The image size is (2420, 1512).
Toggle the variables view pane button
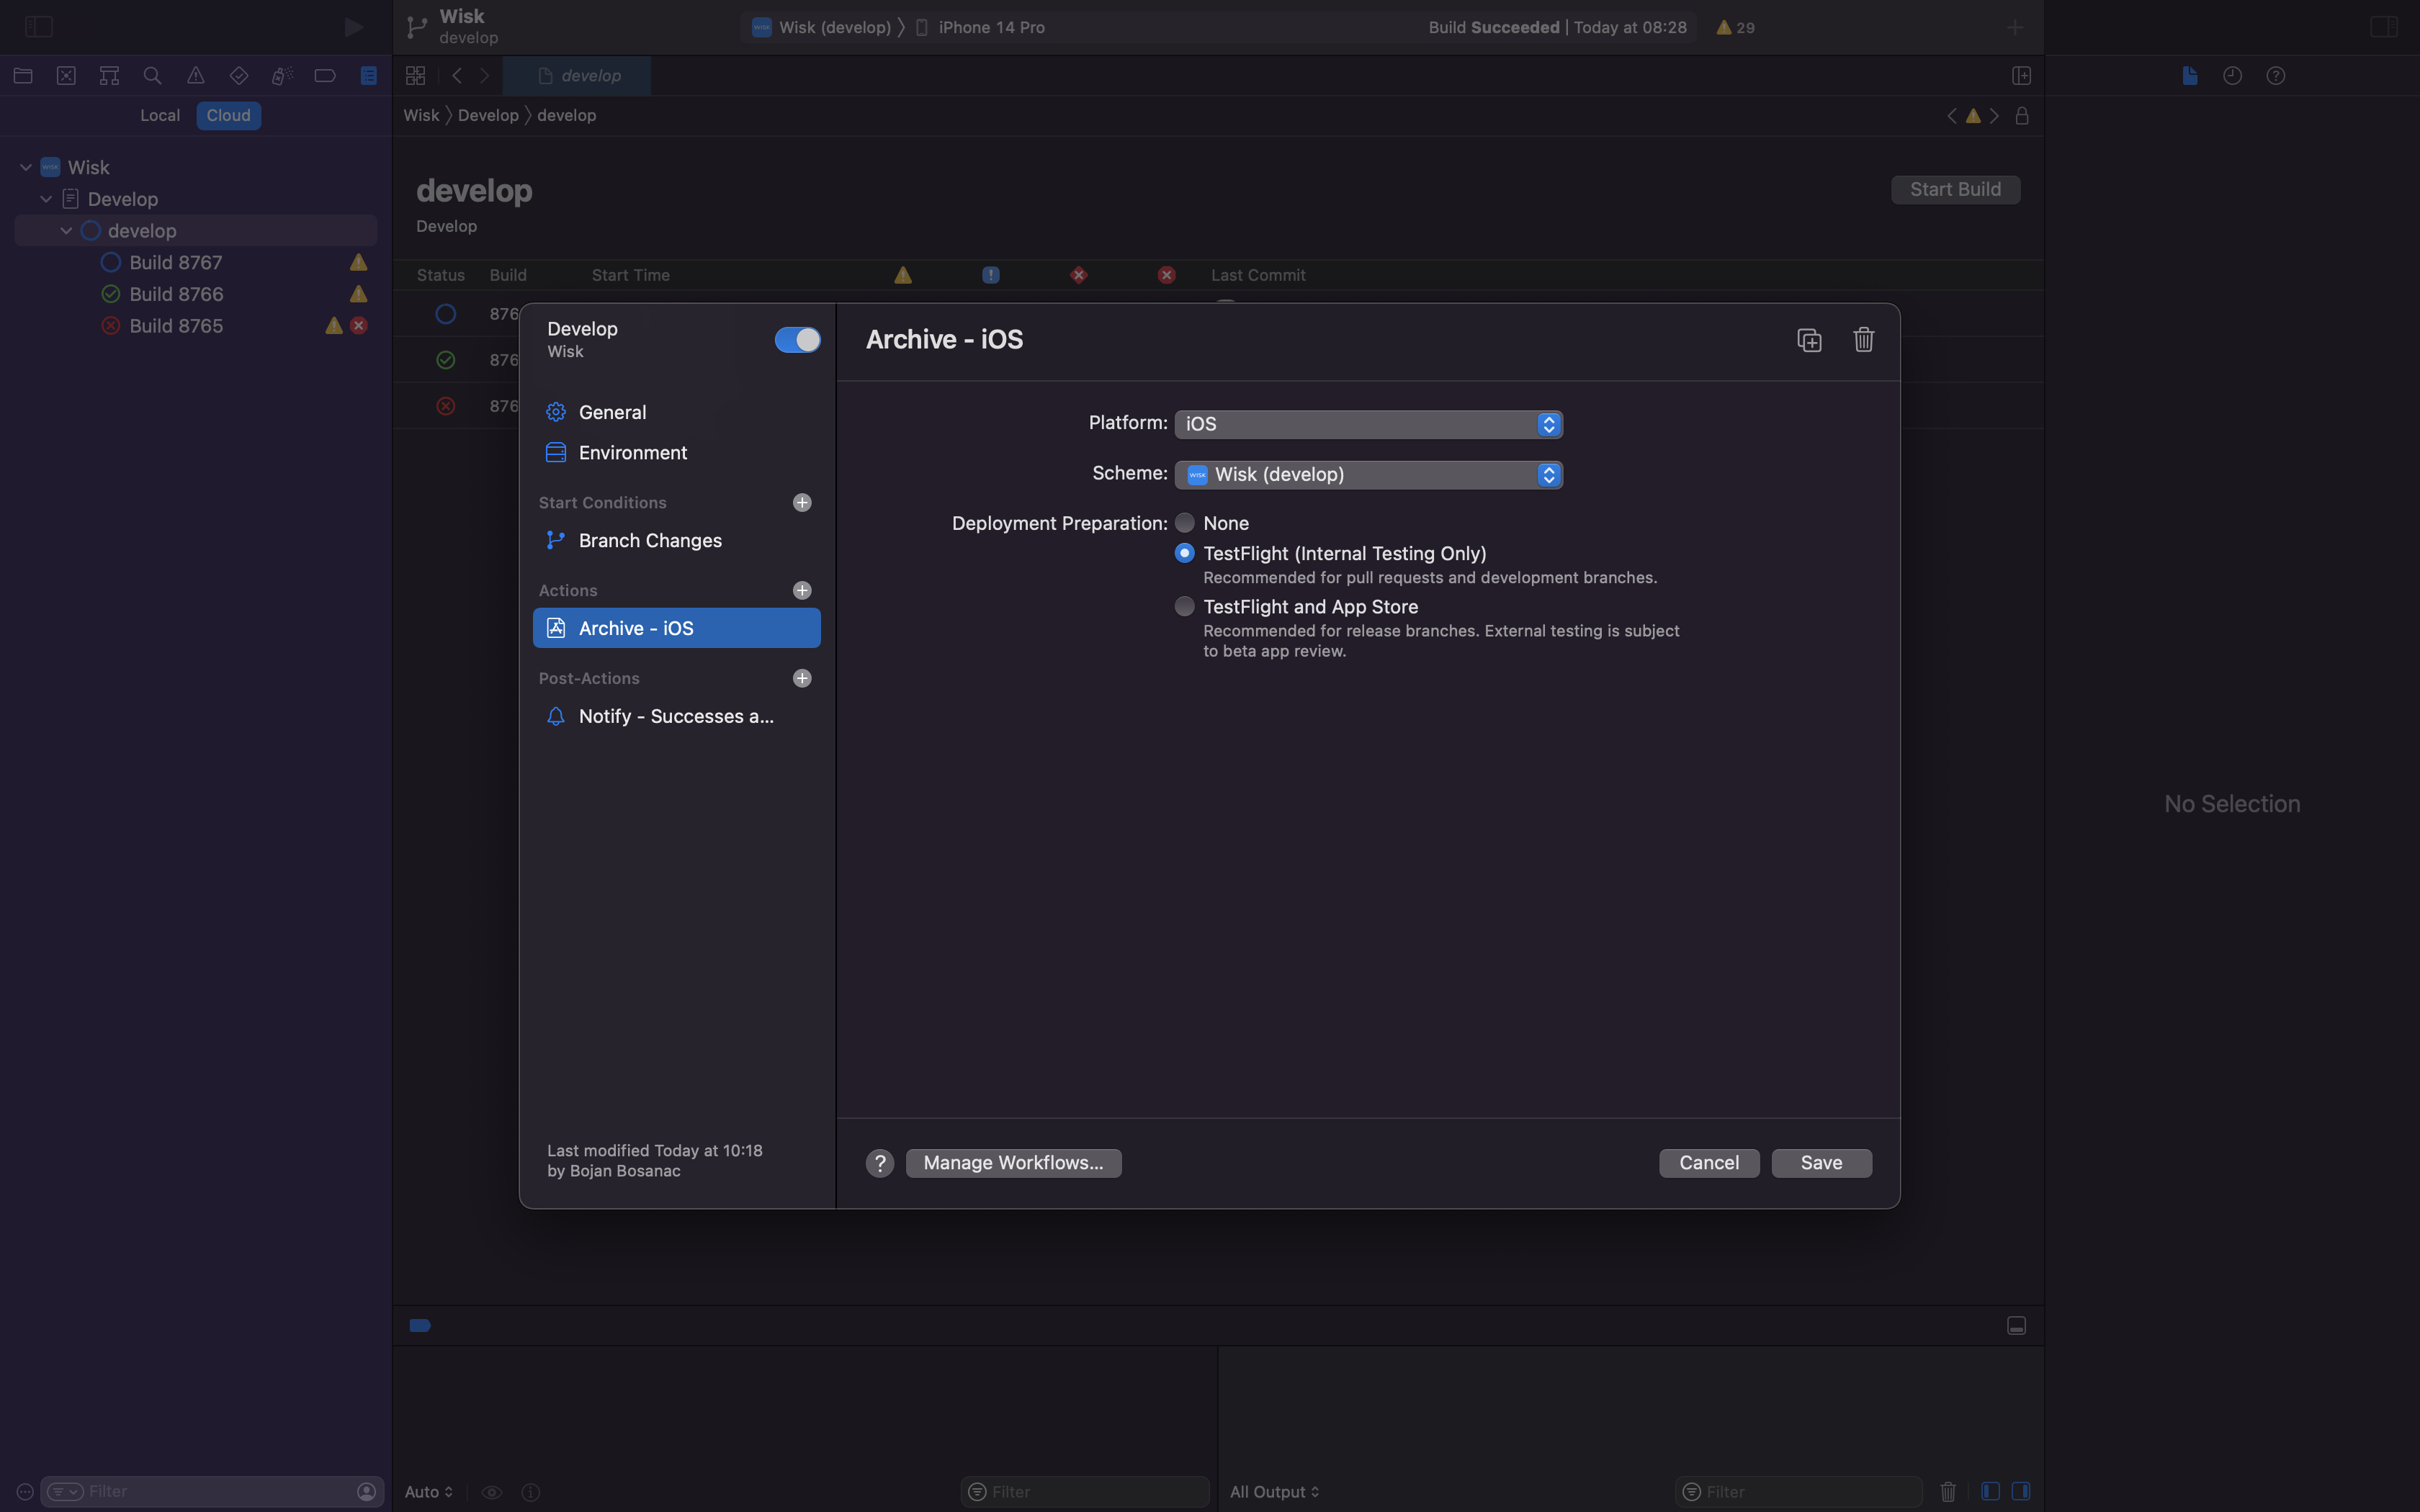coord(1990,1492)
